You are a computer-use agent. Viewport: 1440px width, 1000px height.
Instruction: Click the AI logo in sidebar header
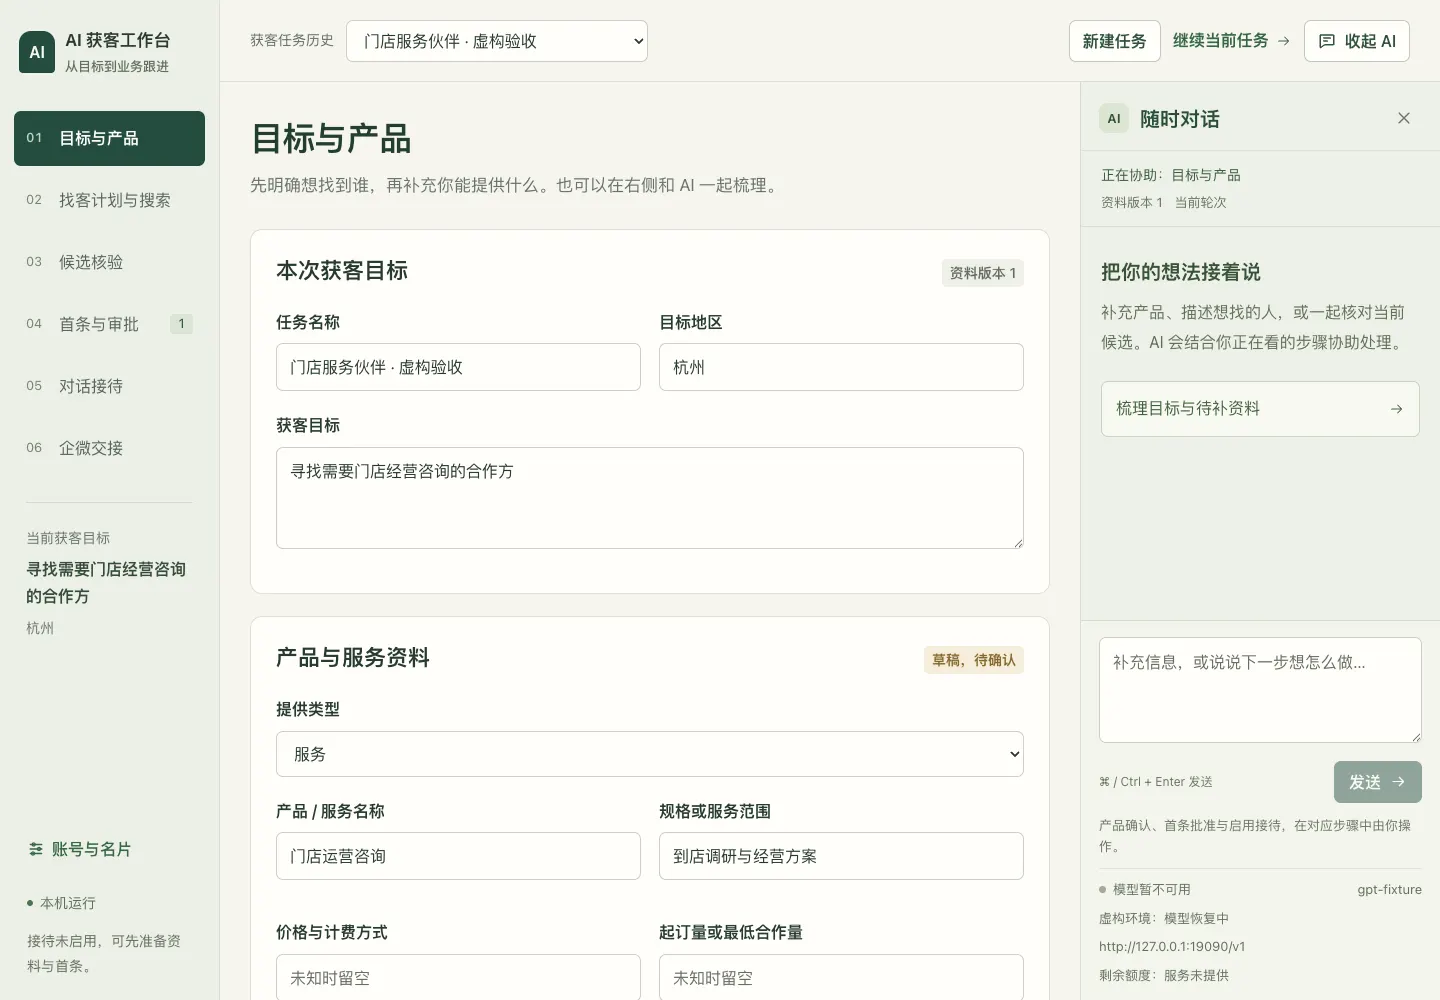(x=37, y=52)
